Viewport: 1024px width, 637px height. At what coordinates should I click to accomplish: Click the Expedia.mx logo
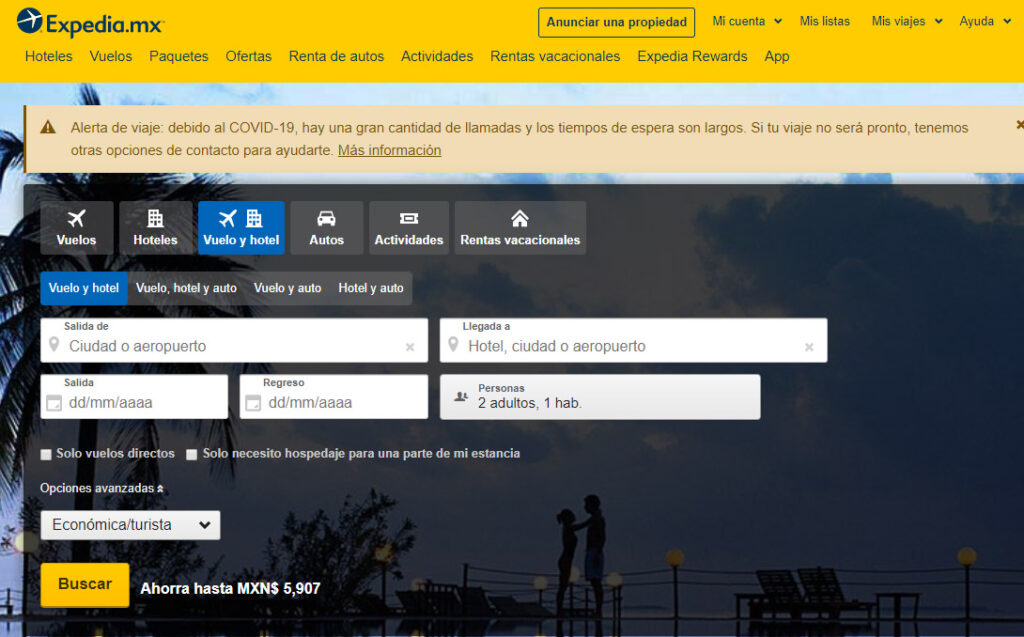[x=90, y=22]
